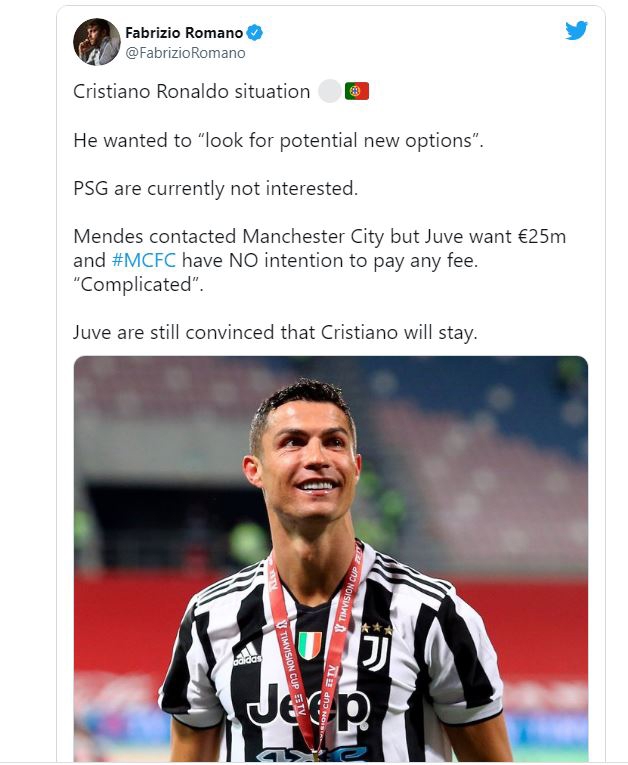Click the "look for potential new options" line
This screenshot has width=628, height=765.
click(x=278, y=140)
